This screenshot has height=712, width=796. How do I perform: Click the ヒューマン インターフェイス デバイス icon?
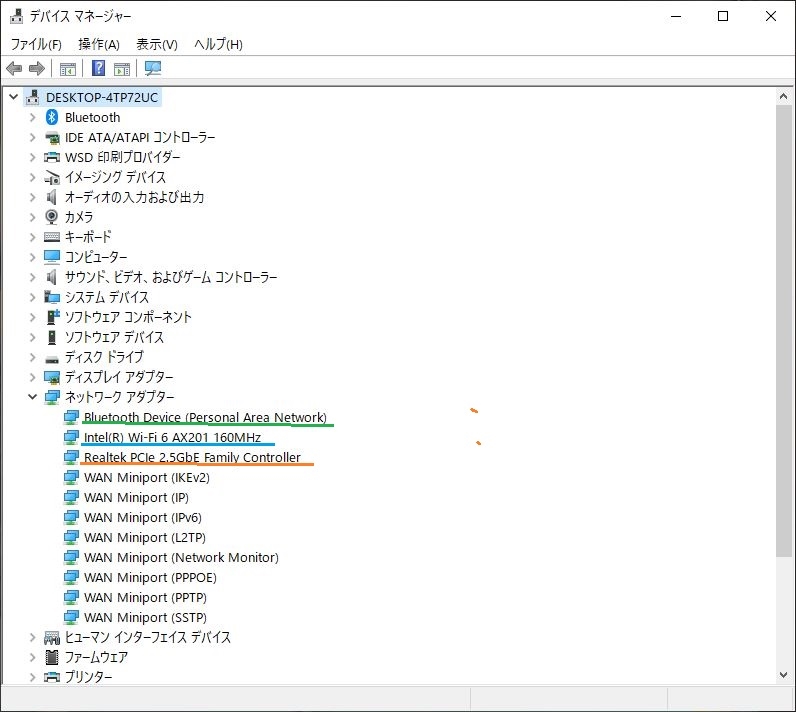click(x=51, y=637)
